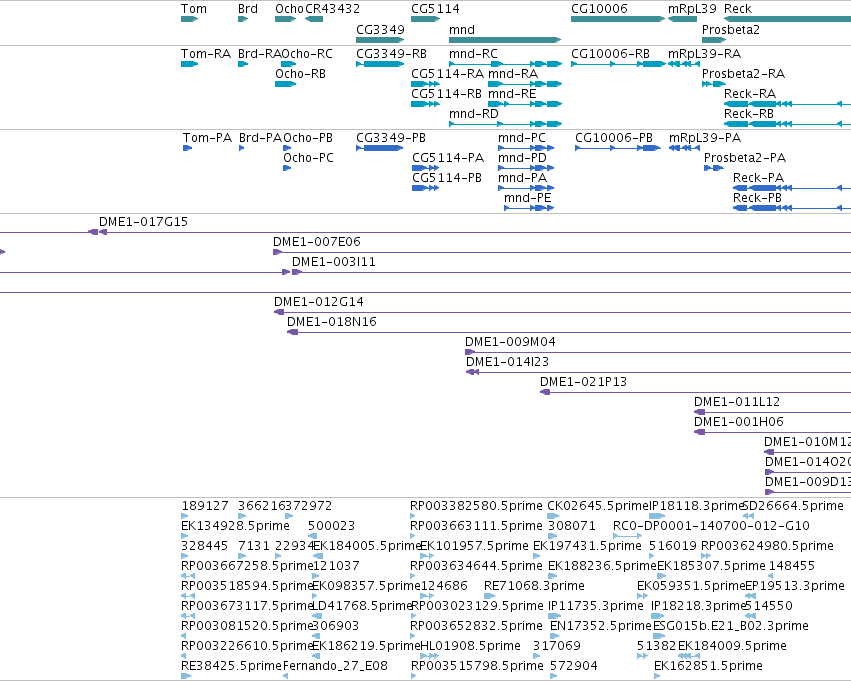
Task: Select EST EK162851.5prime
Action: [708, 666]
